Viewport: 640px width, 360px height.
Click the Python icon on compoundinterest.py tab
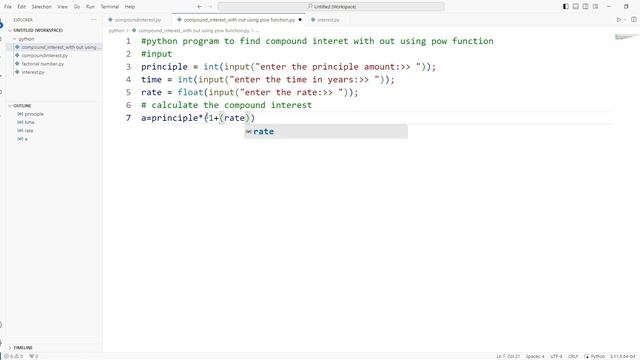[x=110, y=20]
